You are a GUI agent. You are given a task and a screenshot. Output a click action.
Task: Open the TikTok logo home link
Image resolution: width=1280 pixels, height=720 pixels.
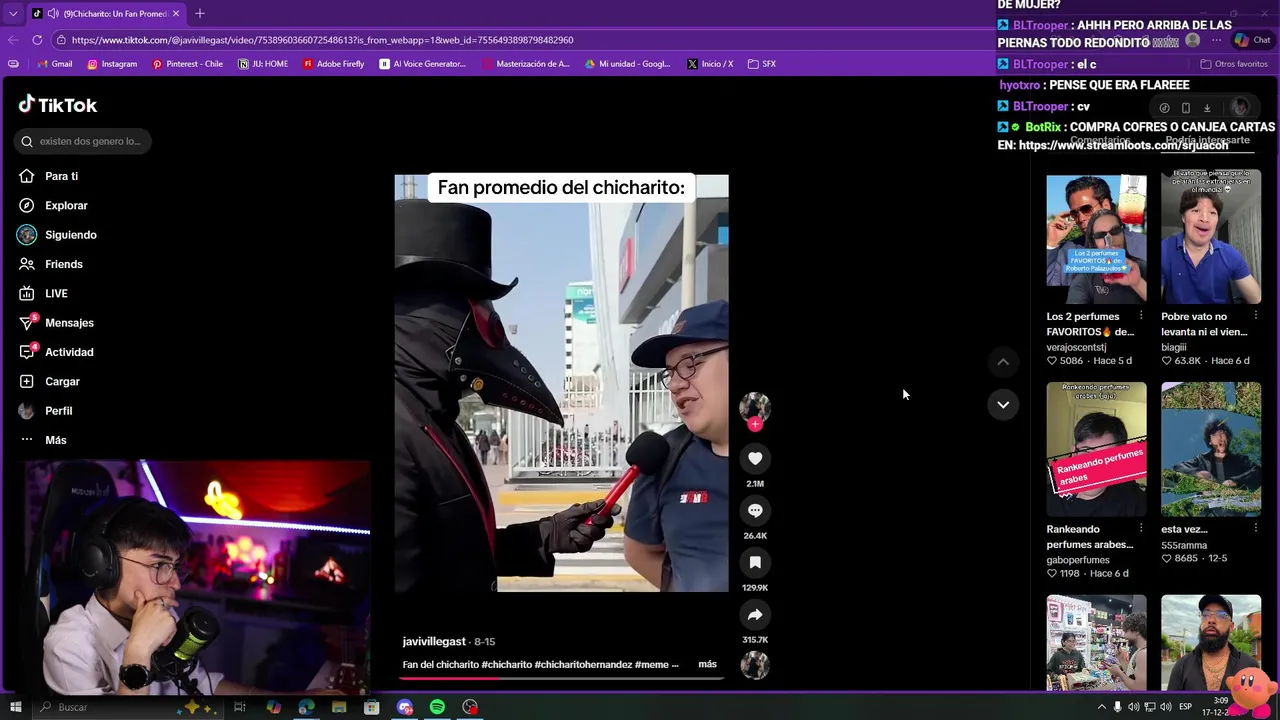click(x=58, y=105)
